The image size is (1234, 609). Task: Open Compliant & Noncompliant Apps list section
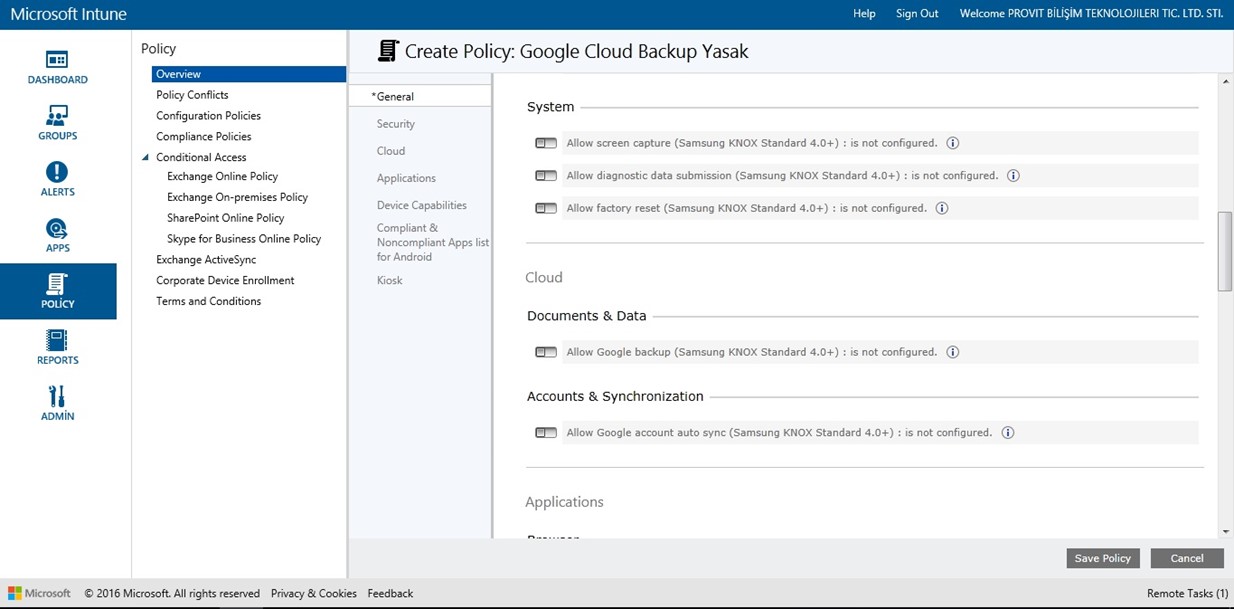[x=433, y=242]
